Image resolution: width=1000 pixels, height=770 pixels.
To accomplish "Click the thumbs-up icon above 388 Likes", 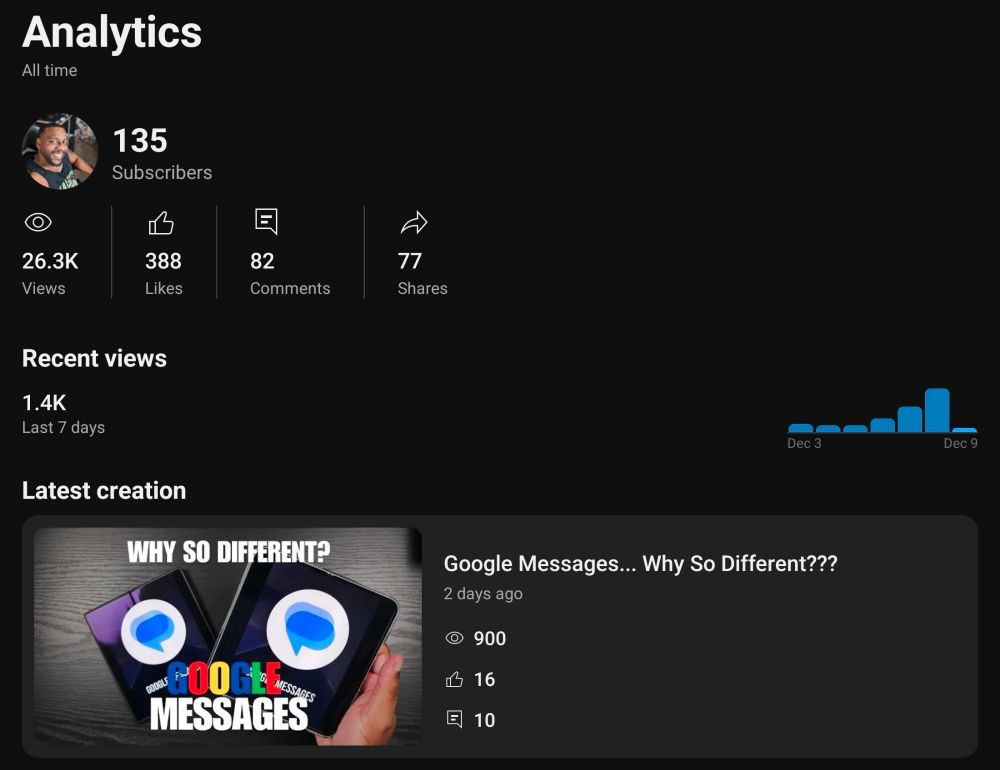I will tap(161, 223).
